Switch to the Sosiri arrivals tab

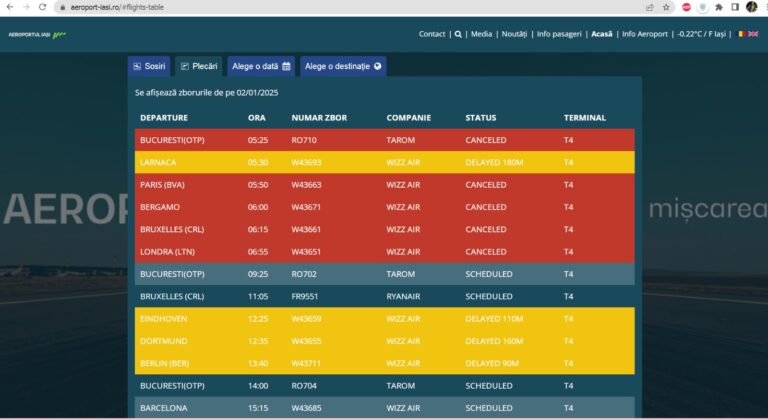tap(149, 66)
